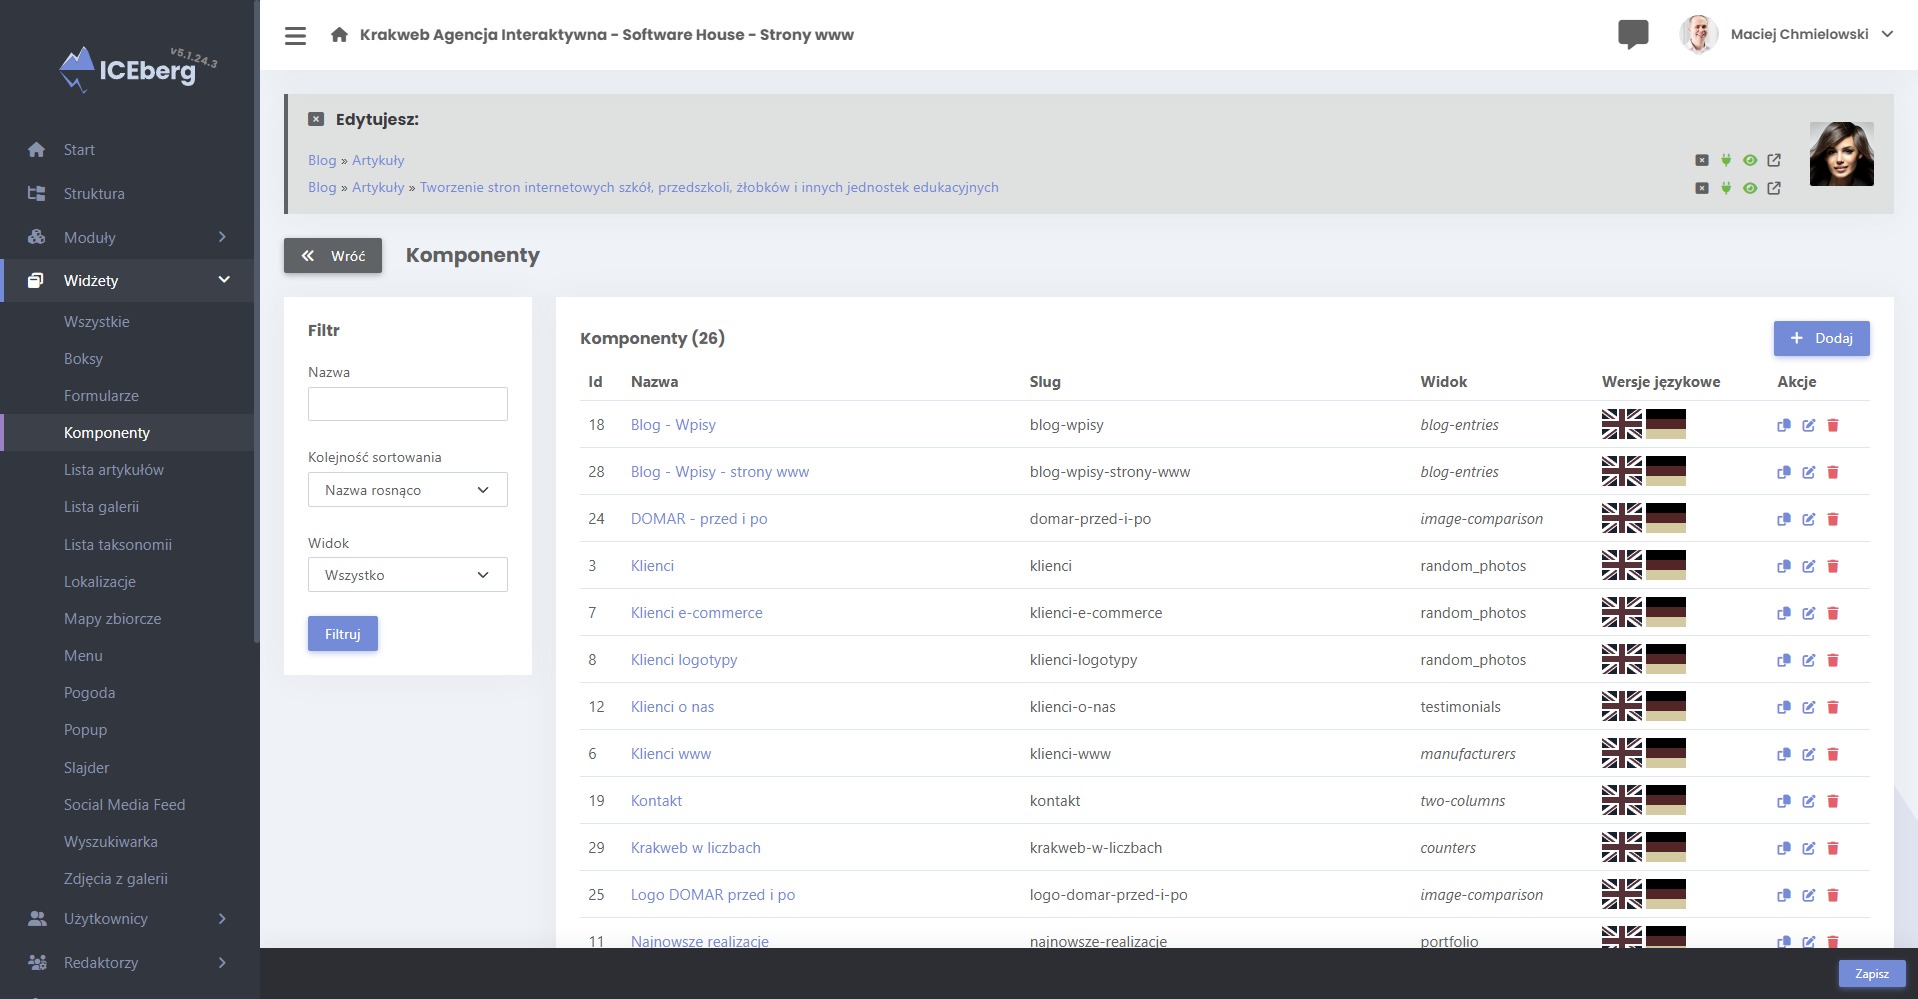Delete the DOMAR - przed i po component
This screenshot has width=1918, height=999.
(1833, 519)
